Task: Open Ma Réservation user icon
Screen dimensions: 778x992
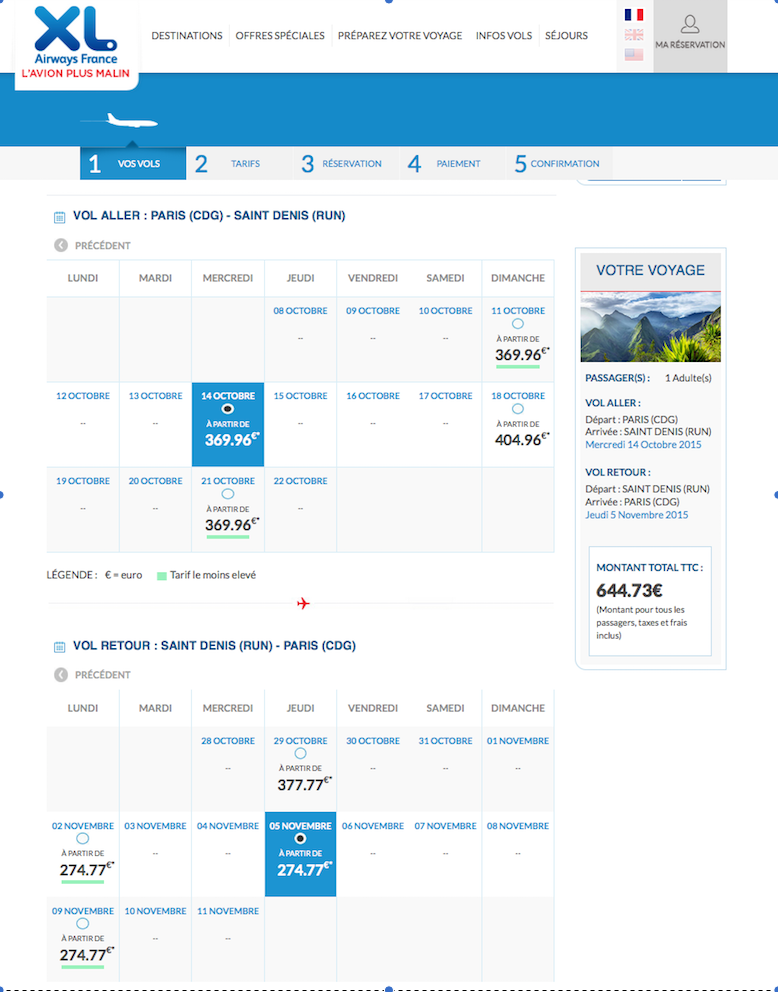Action: [x=689, y=26]
